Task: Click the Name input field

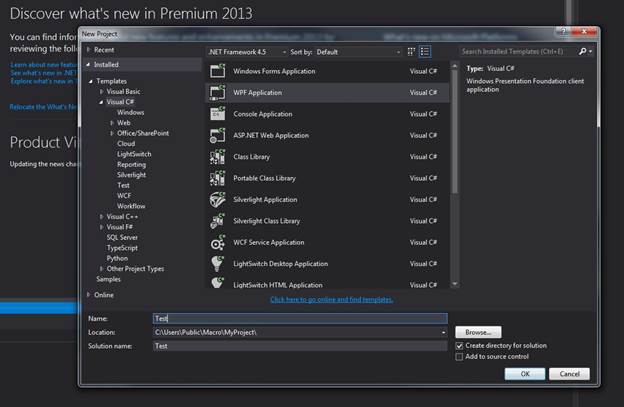Action: point(300,318)
